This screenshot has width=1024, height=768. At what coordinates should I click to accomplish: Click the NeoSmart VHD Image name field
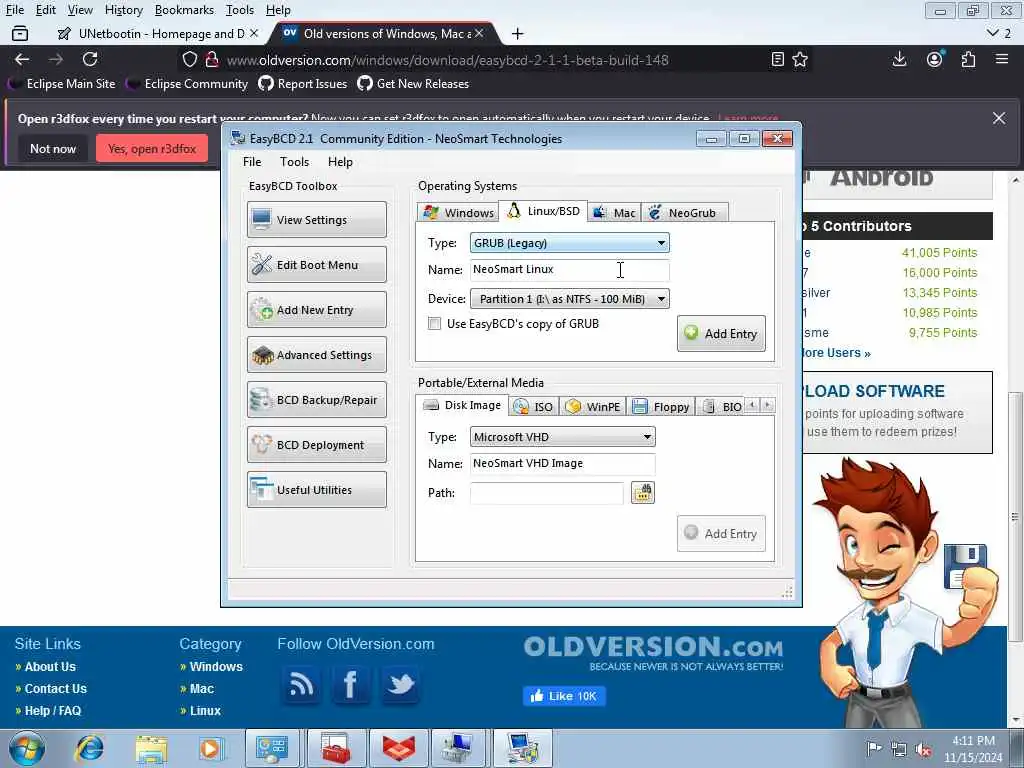(x=562, y=463)
